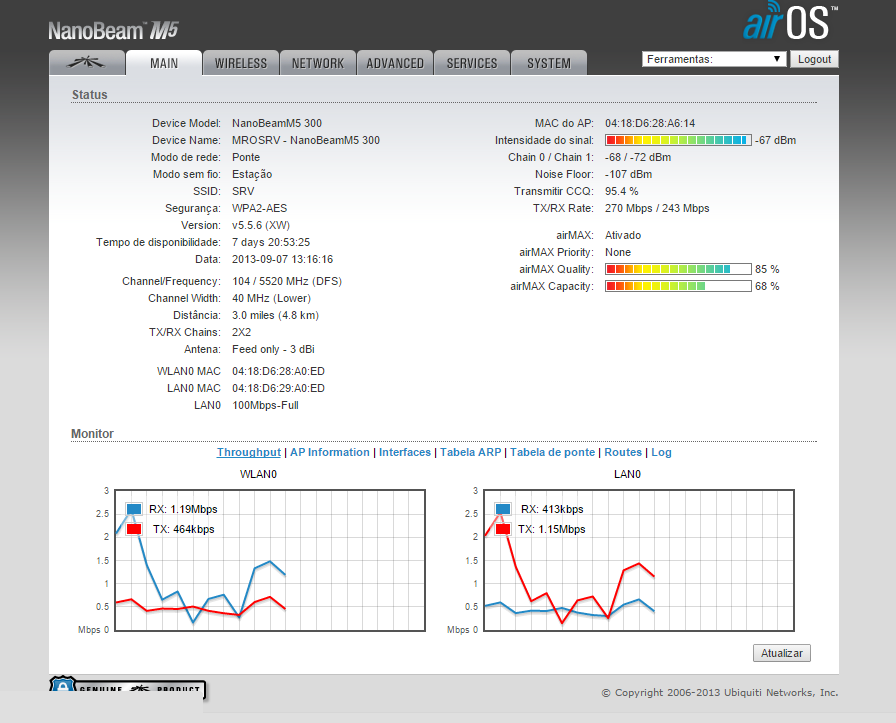Switch to the MAIN tab
The width and height of the screenshot is (896, 723).
[164, 63]
